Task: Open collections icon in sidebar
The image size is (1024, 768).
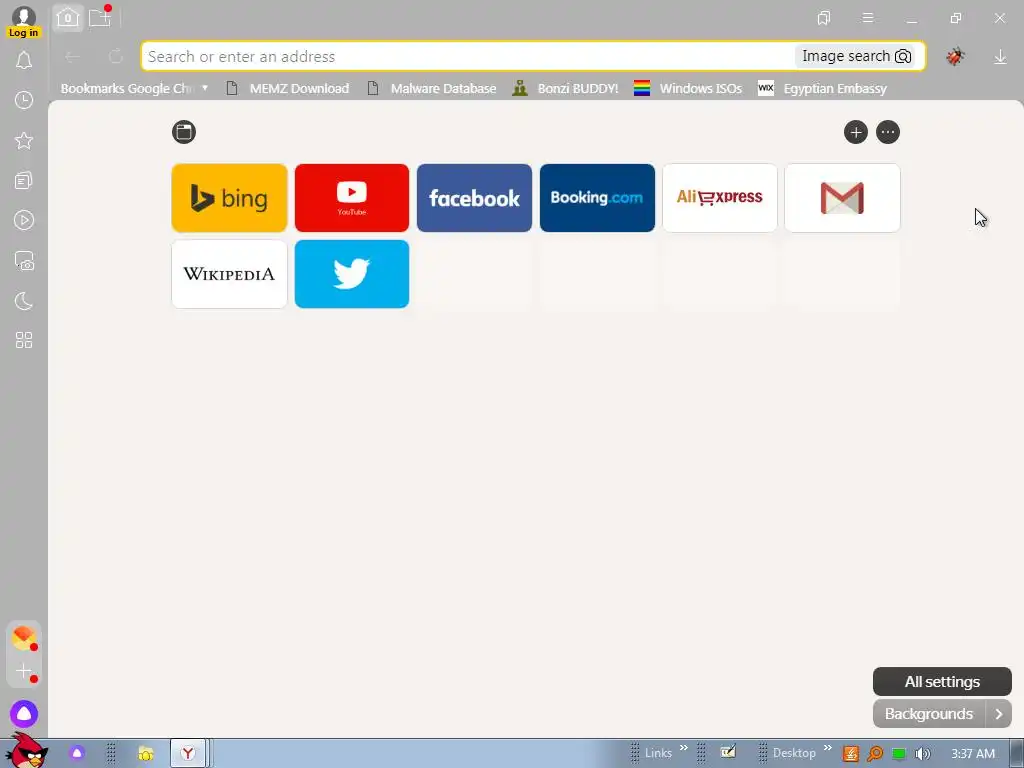Action: click(24, 180)
